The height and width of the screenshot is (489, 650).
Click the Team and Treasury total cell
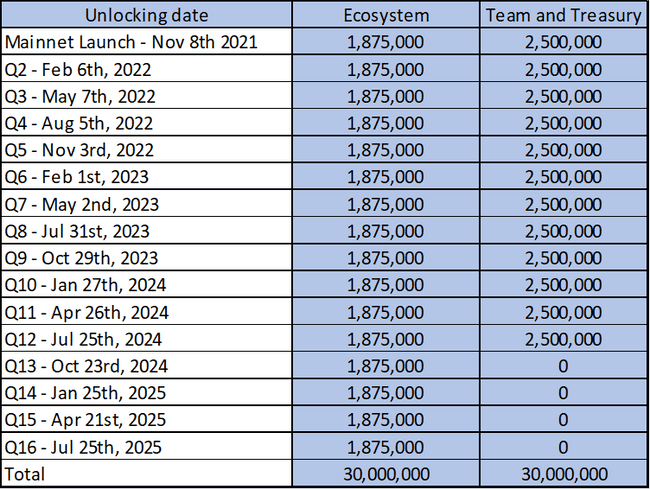pos(563,472)
